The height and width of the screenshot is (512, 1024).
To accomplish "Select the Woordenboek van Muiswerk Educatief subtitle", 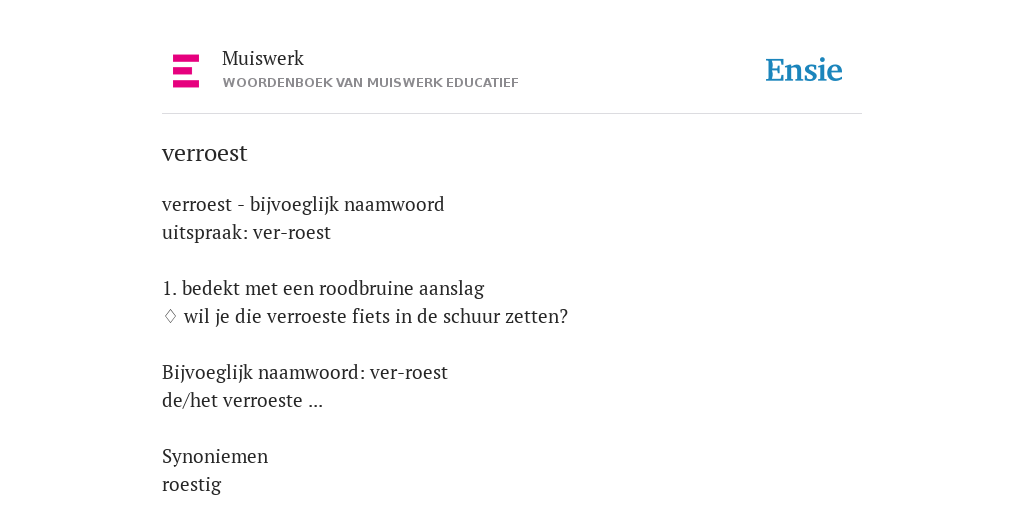I will pos(370,83).
